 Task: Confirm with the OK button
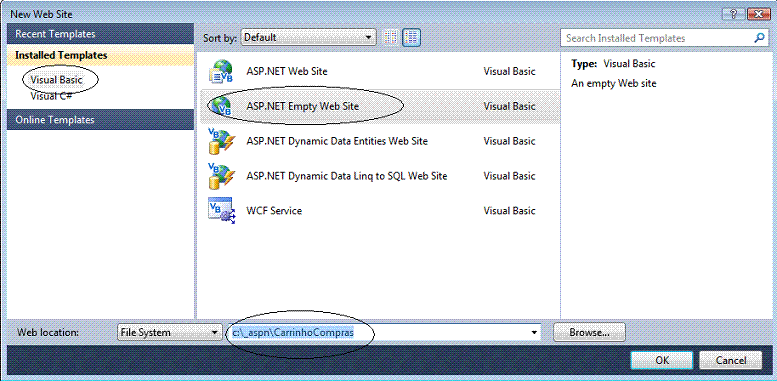coord(662,360)
